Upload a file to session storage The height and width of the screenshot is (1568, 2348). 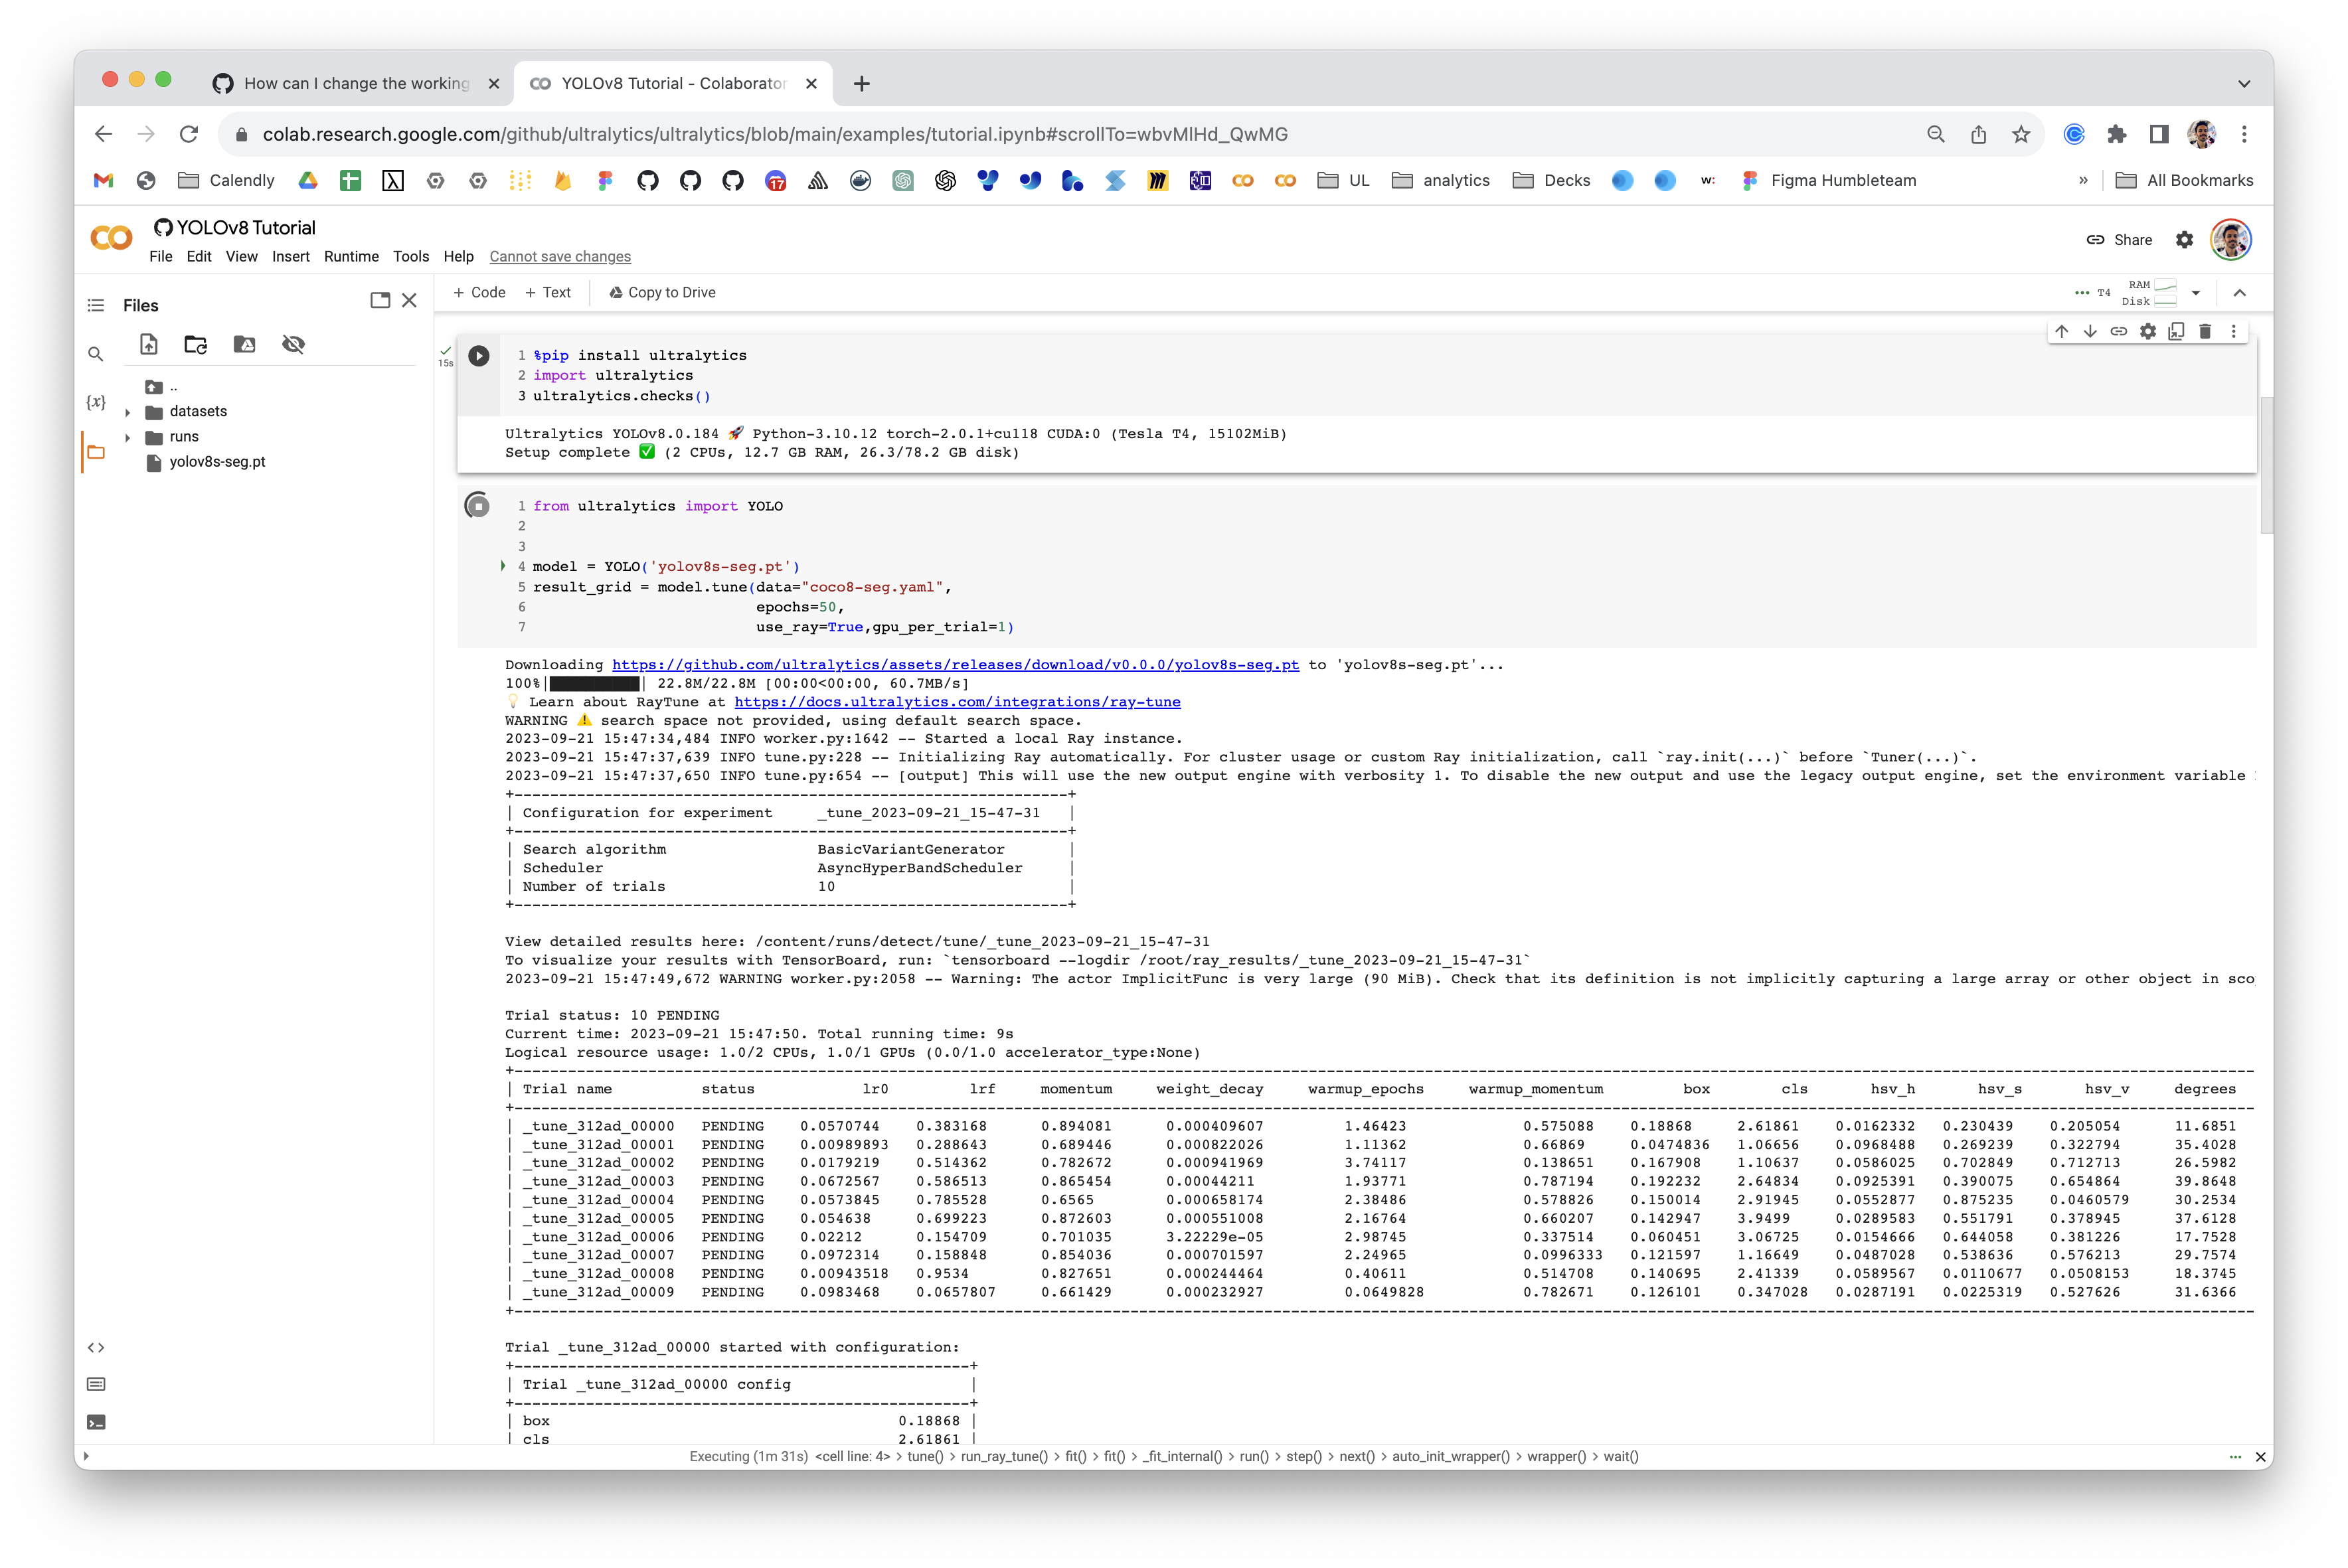(148, 344)
